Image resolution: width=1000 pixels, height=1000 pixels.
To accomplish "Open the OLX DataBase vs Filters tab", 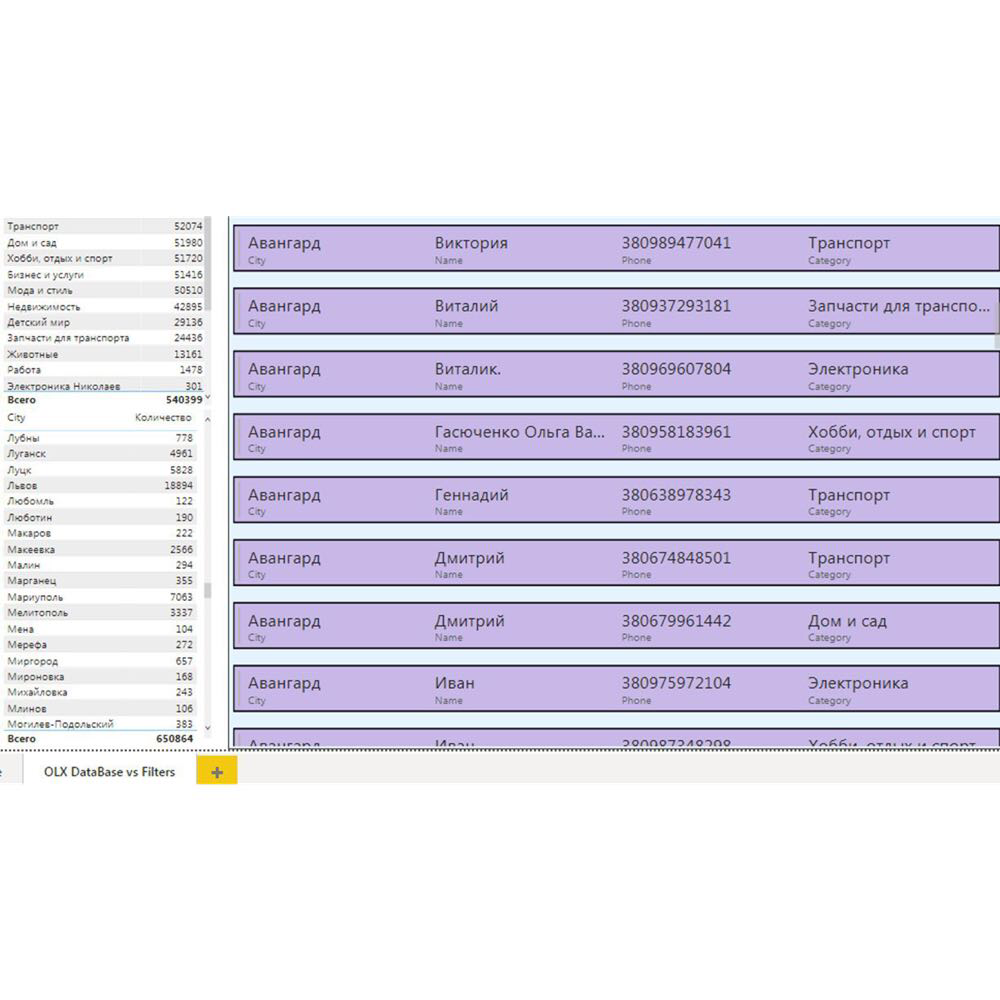I will click(x=109, y=772).
